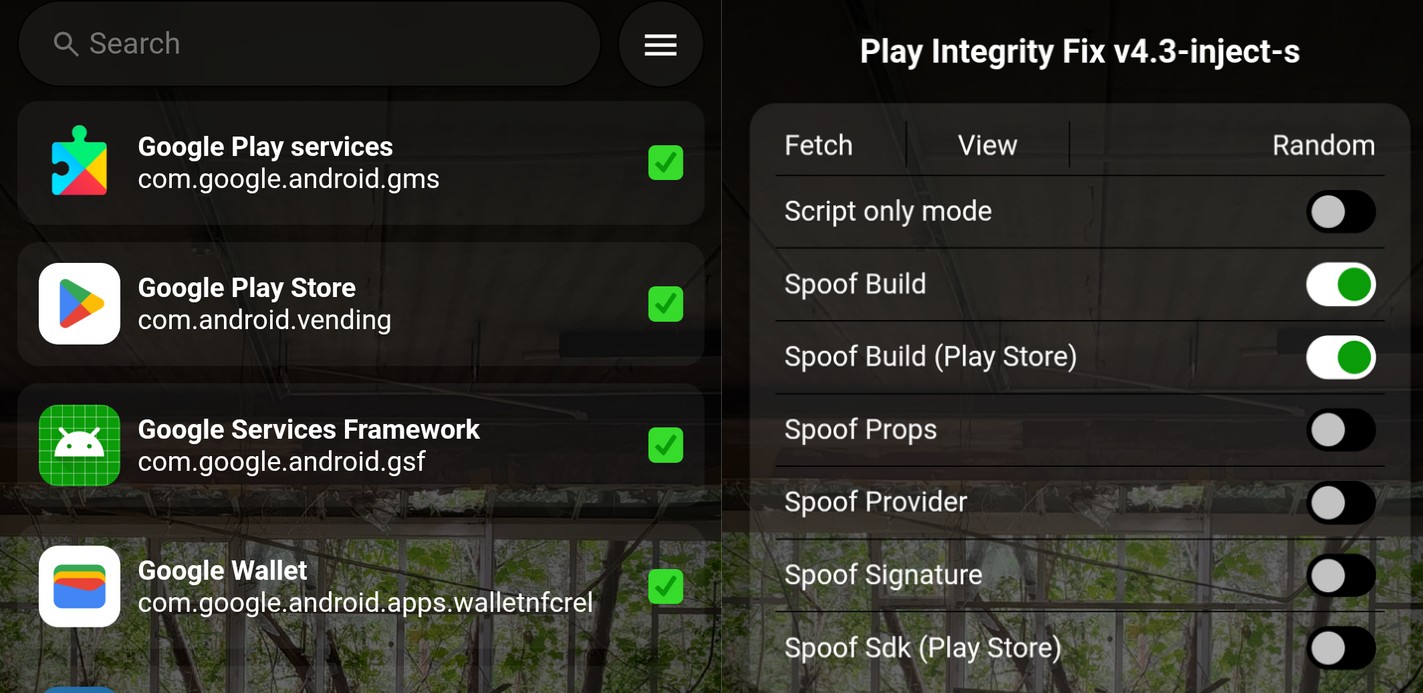Open the hamburger menu button
Screen dimensions: 1423x693
tap(660, 45)
